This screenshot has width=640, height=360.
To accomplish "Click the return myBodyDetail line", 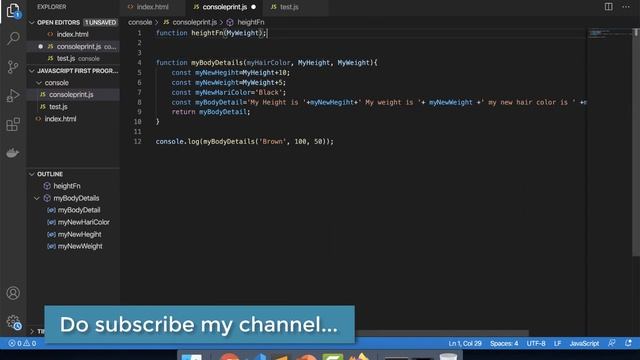I will 211,112.
